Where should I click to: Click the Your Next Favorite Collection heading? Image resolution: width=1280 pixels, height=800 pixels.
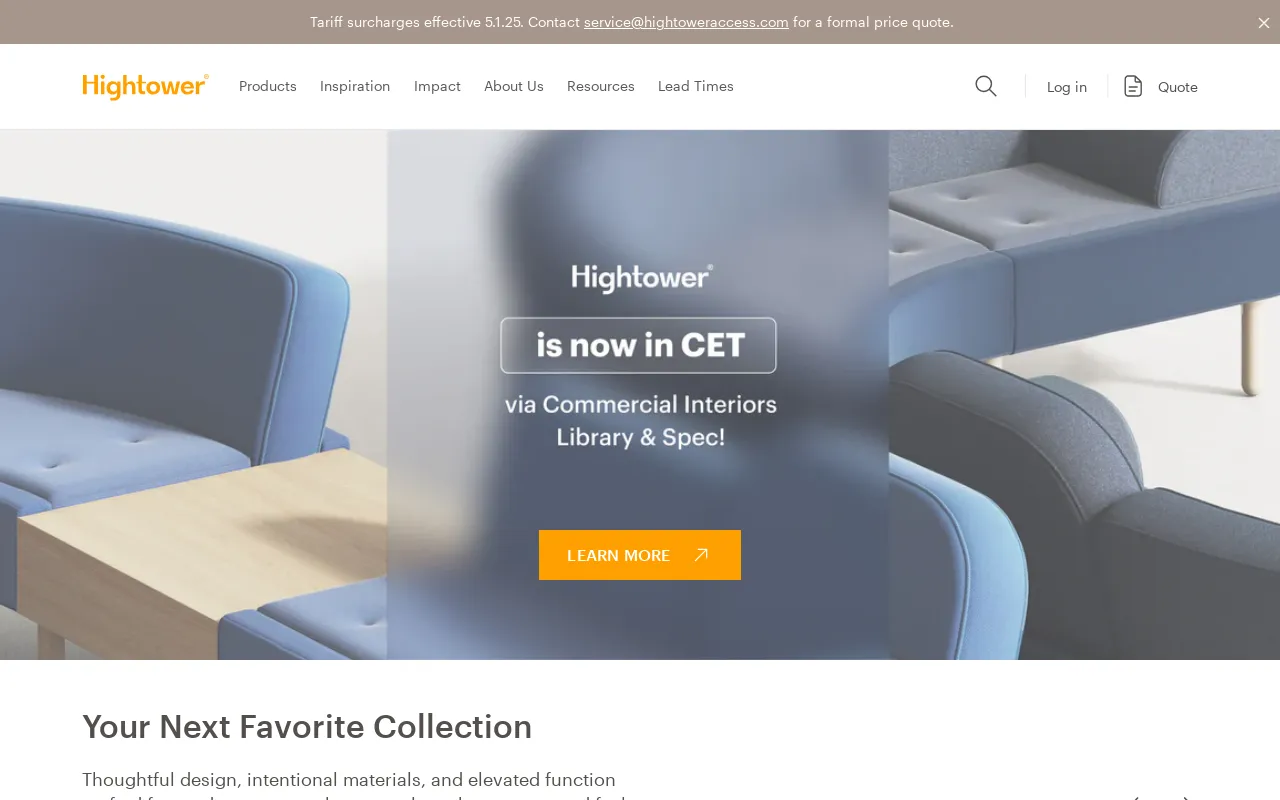coord(307,727)
